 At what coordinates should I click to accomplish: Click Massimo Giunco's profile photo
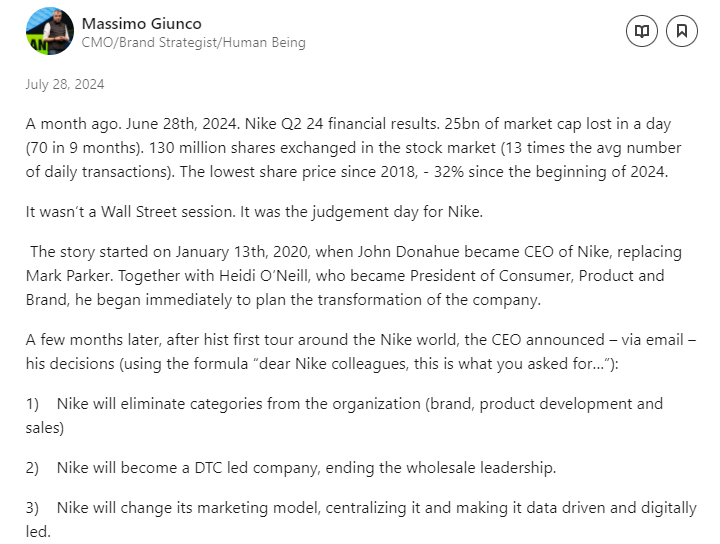[50, 31]
